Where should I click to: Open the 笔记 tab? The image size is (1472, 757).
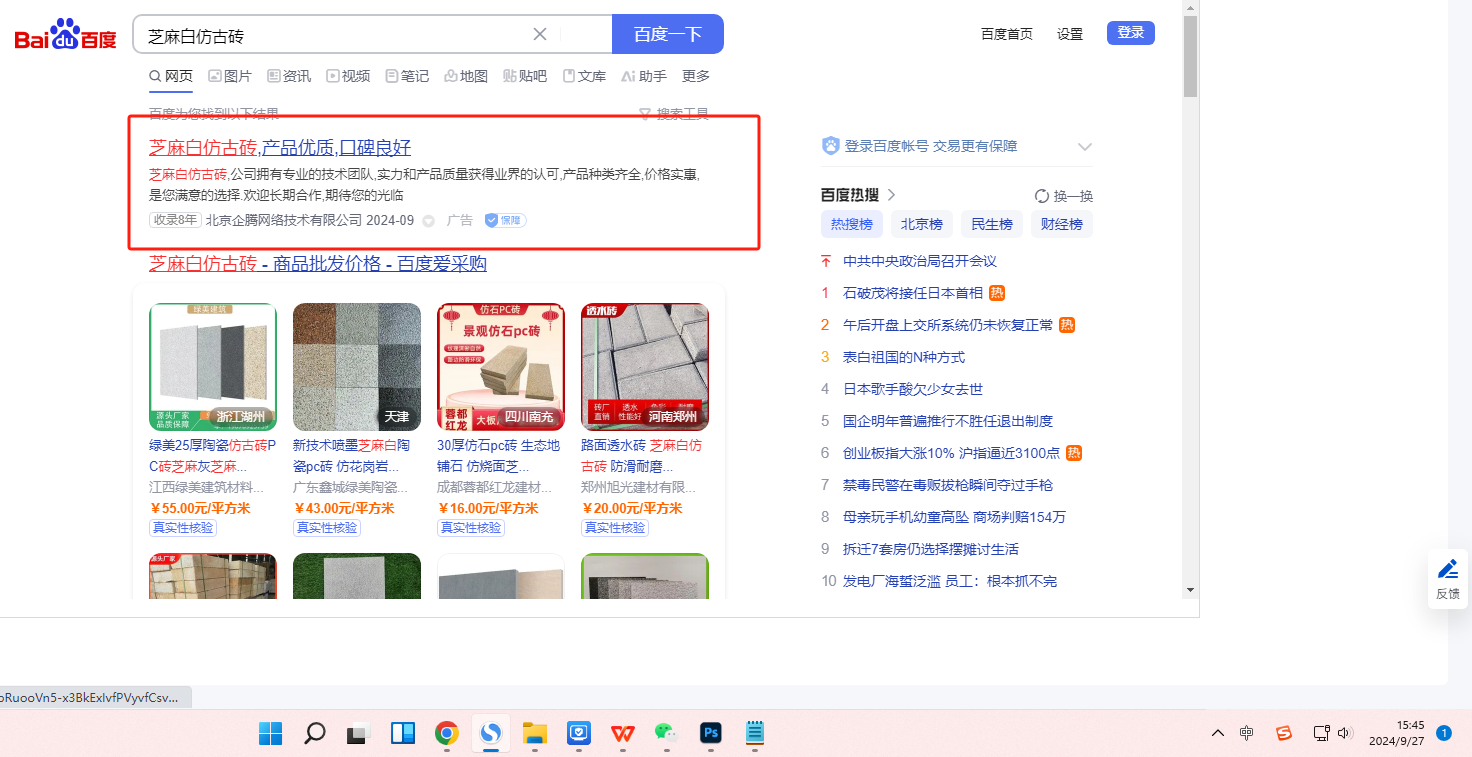pos(407,76)
